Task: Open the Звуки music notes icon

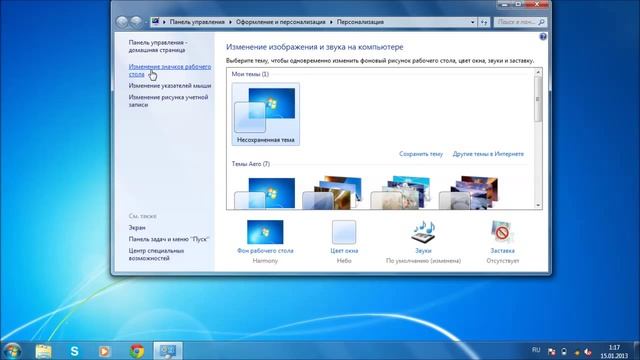Action: point(423,232)
